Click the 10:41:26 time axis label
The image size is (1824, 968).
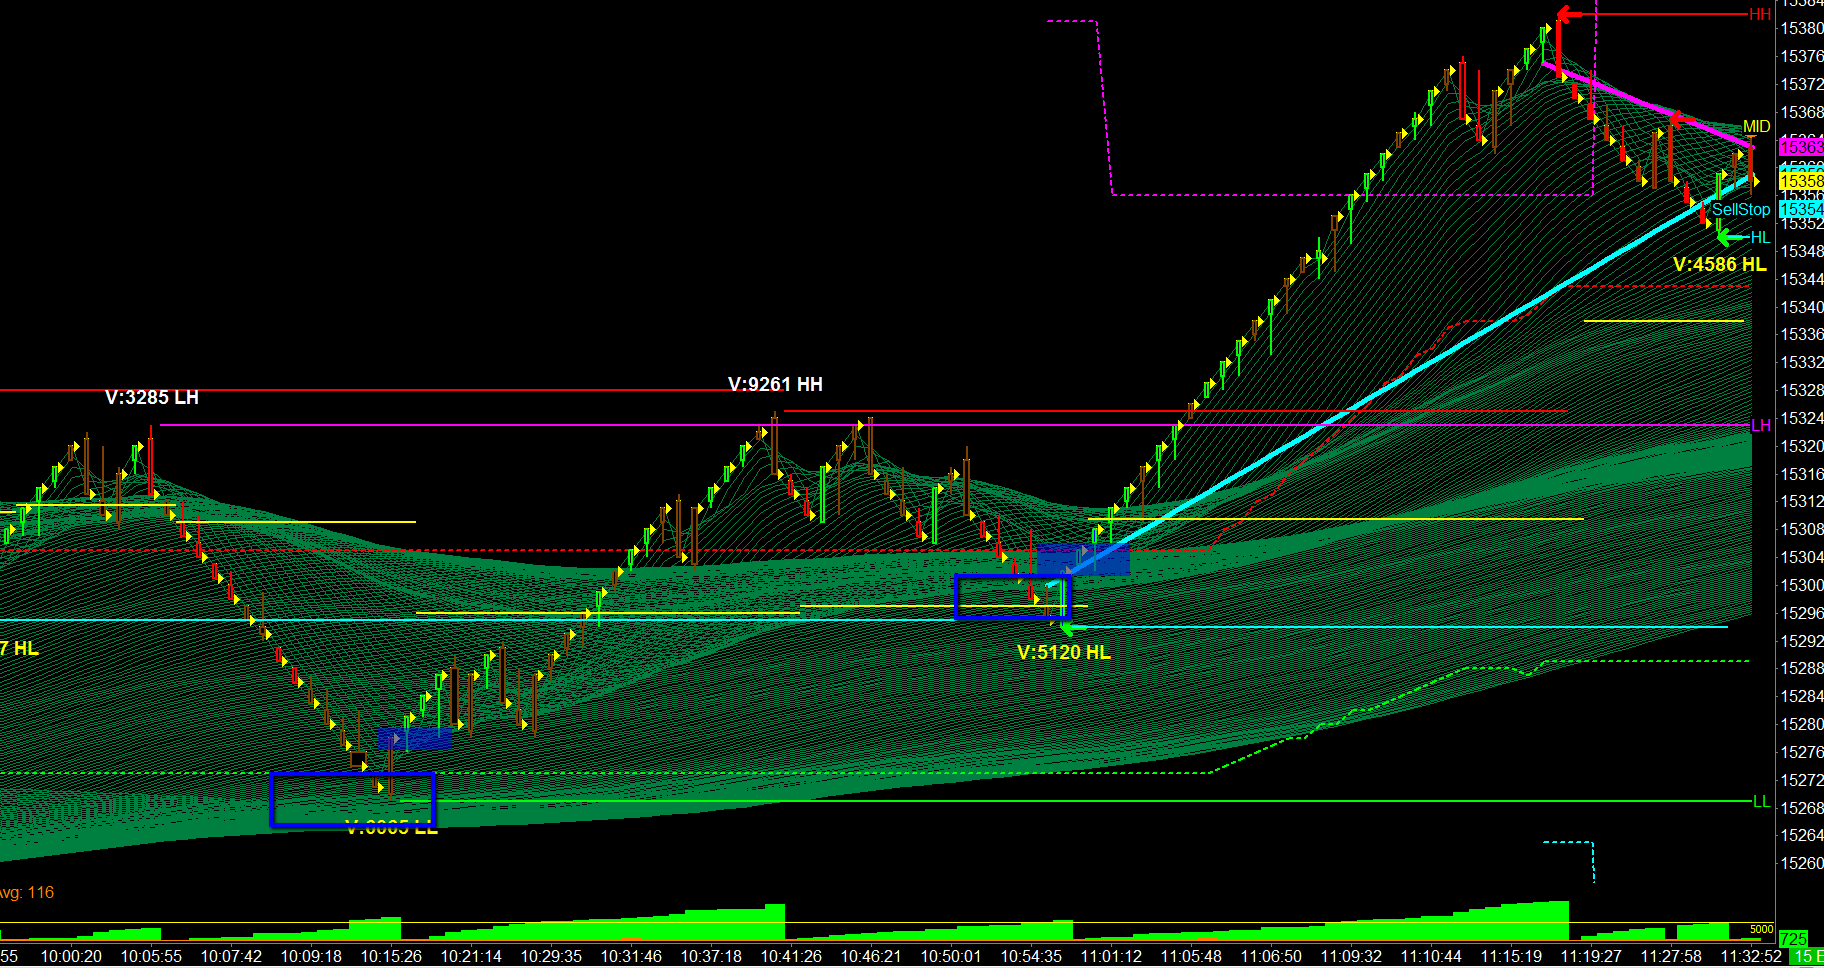791,956
